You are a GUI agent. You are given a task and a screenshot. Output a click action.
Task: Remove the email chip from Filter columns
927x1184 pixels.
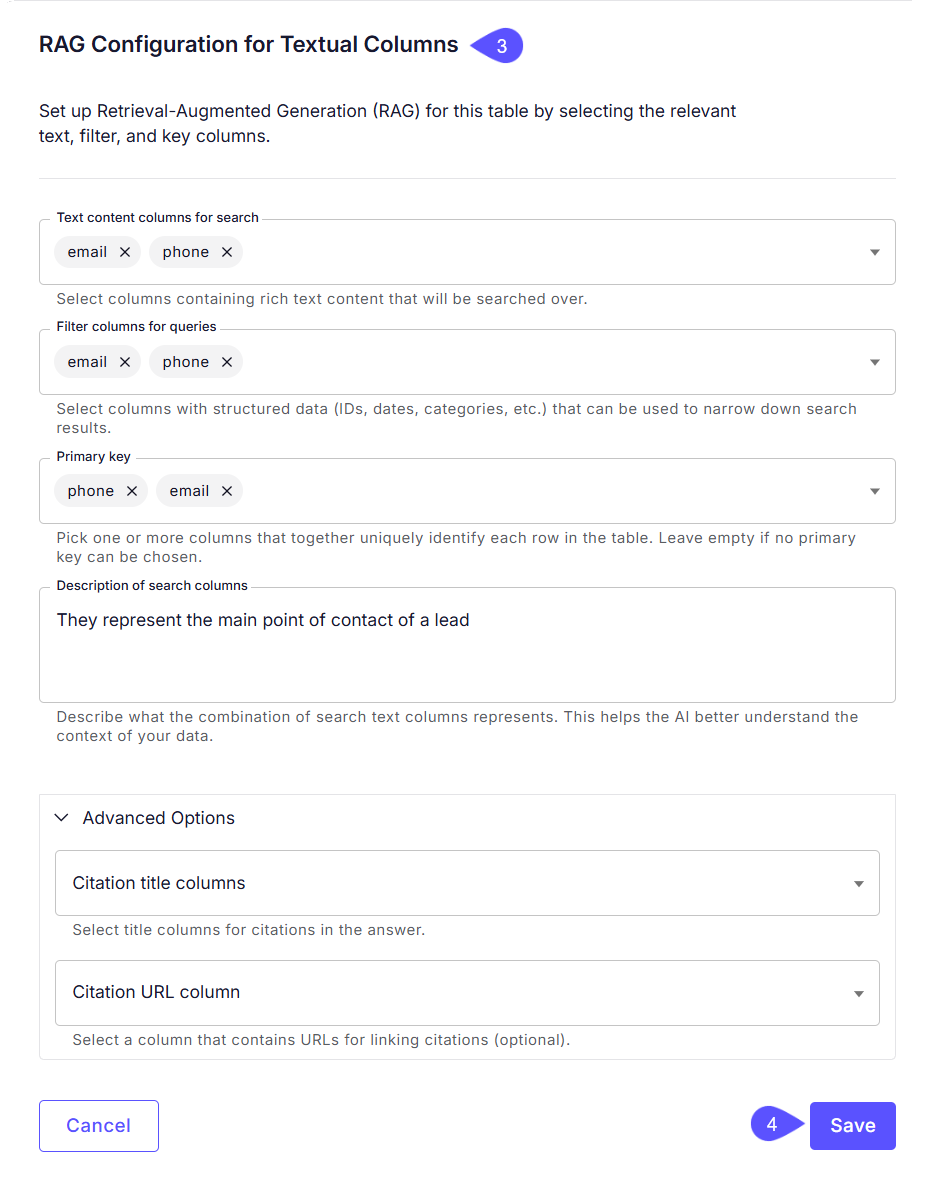click(124, 361)
